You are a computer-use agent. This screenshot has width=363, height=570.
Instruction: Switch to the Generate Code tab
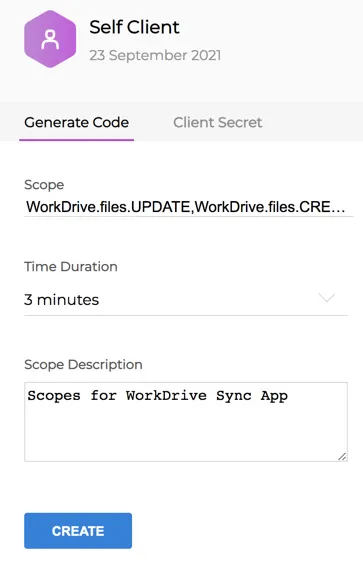76,123
